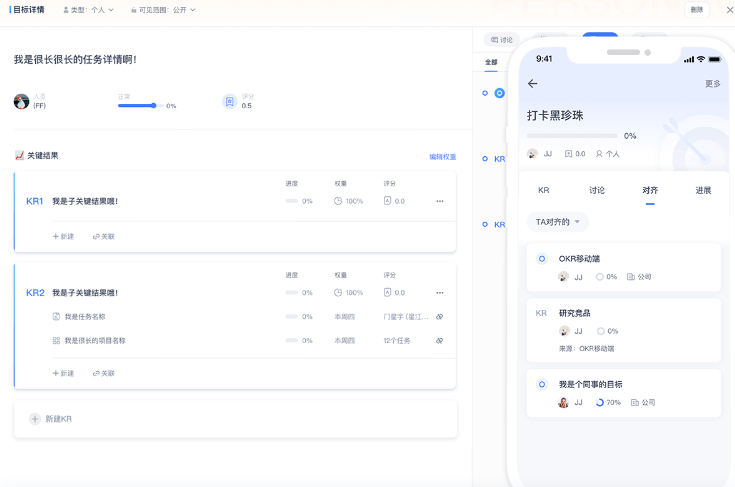
Task: Click 关联 under KR2
Action: [104, 373]
